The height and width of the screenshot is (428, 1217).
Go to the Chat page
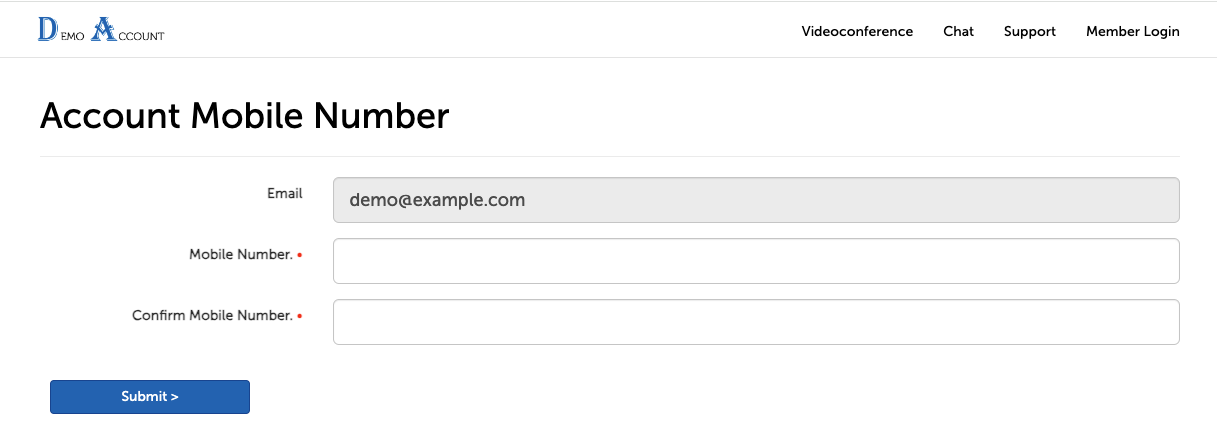click(x=958, y=31)
